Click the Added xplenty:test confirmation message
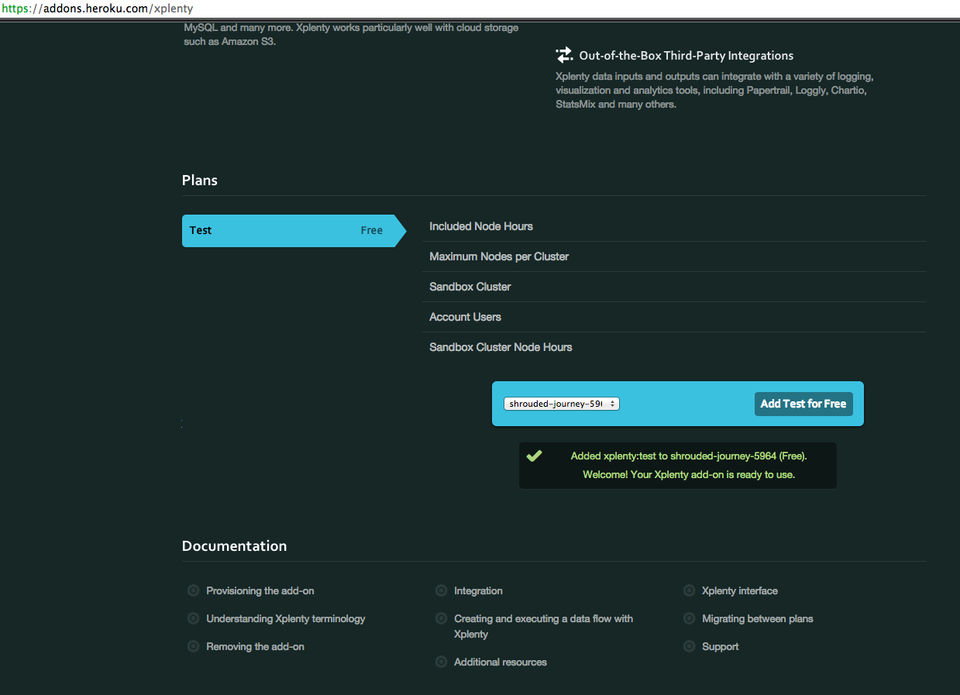 [689, 456]
